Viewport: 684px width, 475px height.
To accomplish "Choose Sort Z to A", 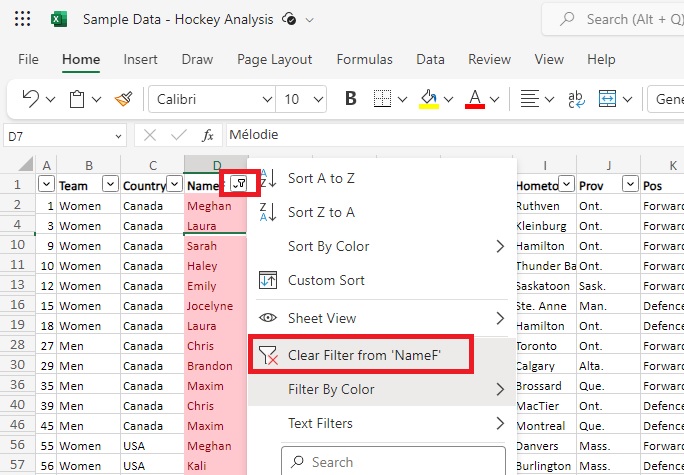I will 382,212.
